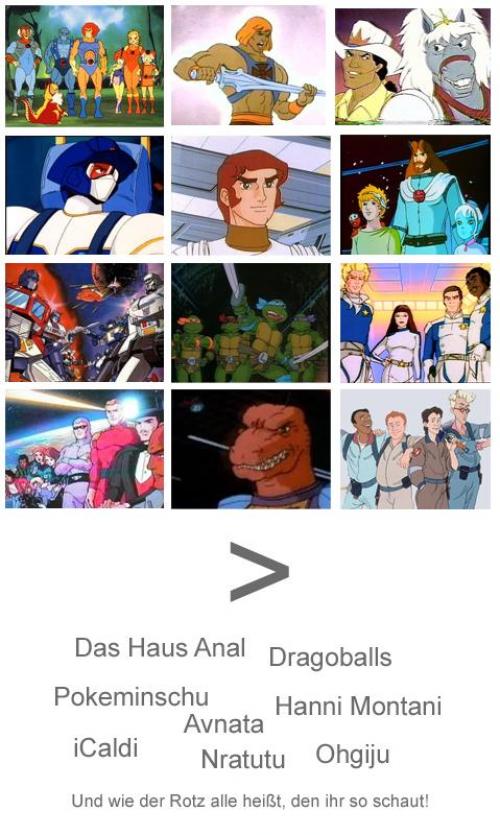Viewport: 500px width, 835px height.
Task: Open the four space rangers team picture
Action: click(415, 323)
